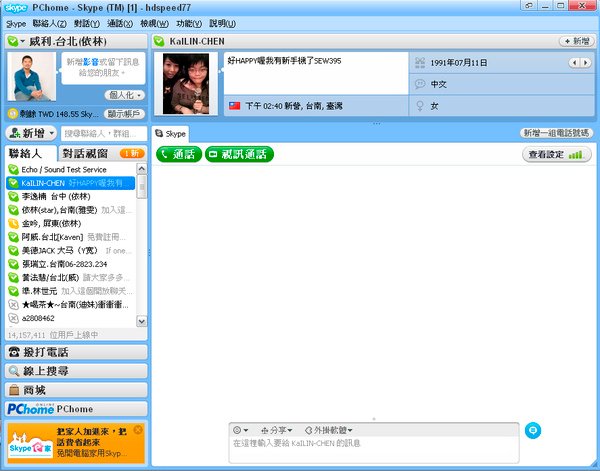600x471 pixels.
Task: Click away-status icon next to 金吟, 屏東(依林)
Action: click(x=13, y=223)
